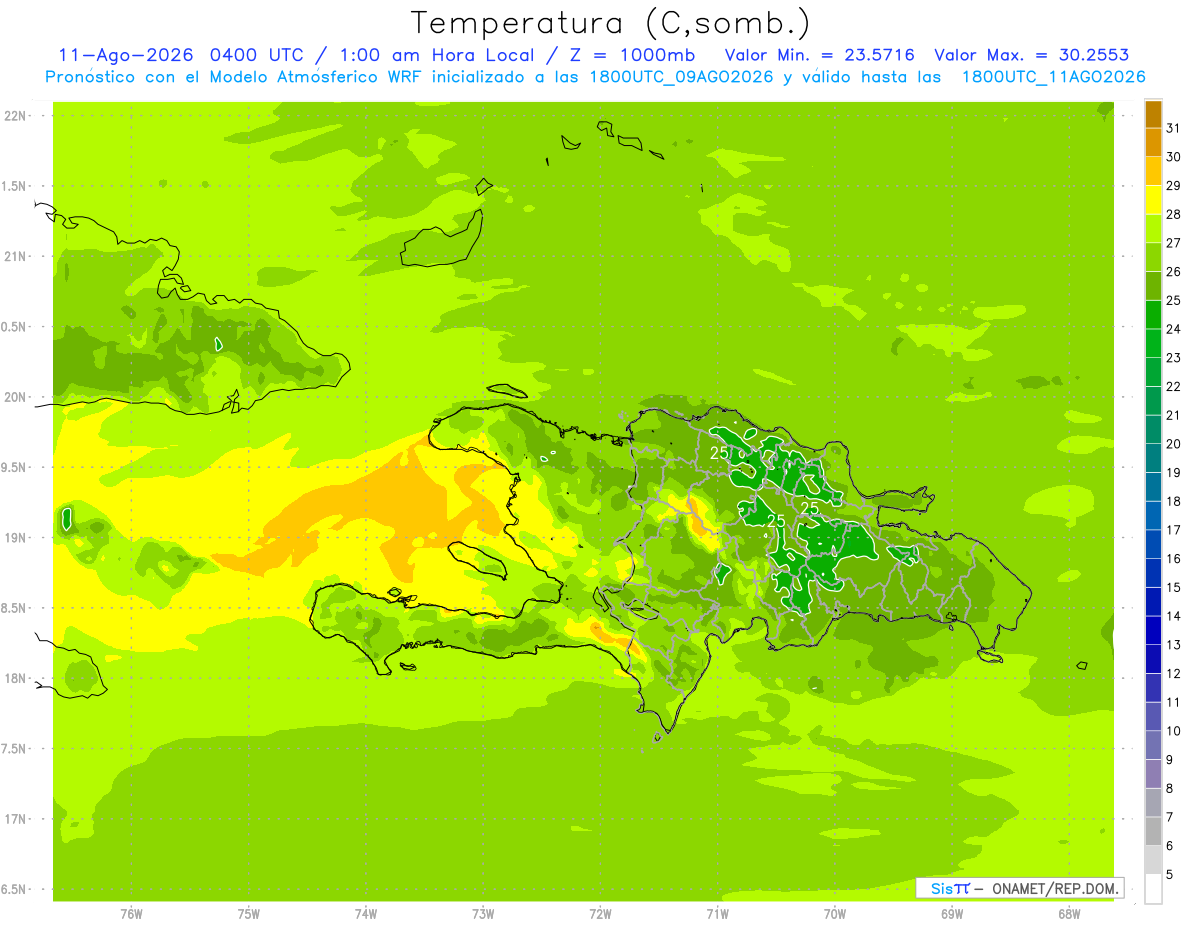Click the "0400 UTC" time label
This screenshot has height=927, width=1200.
click(256, 55)
